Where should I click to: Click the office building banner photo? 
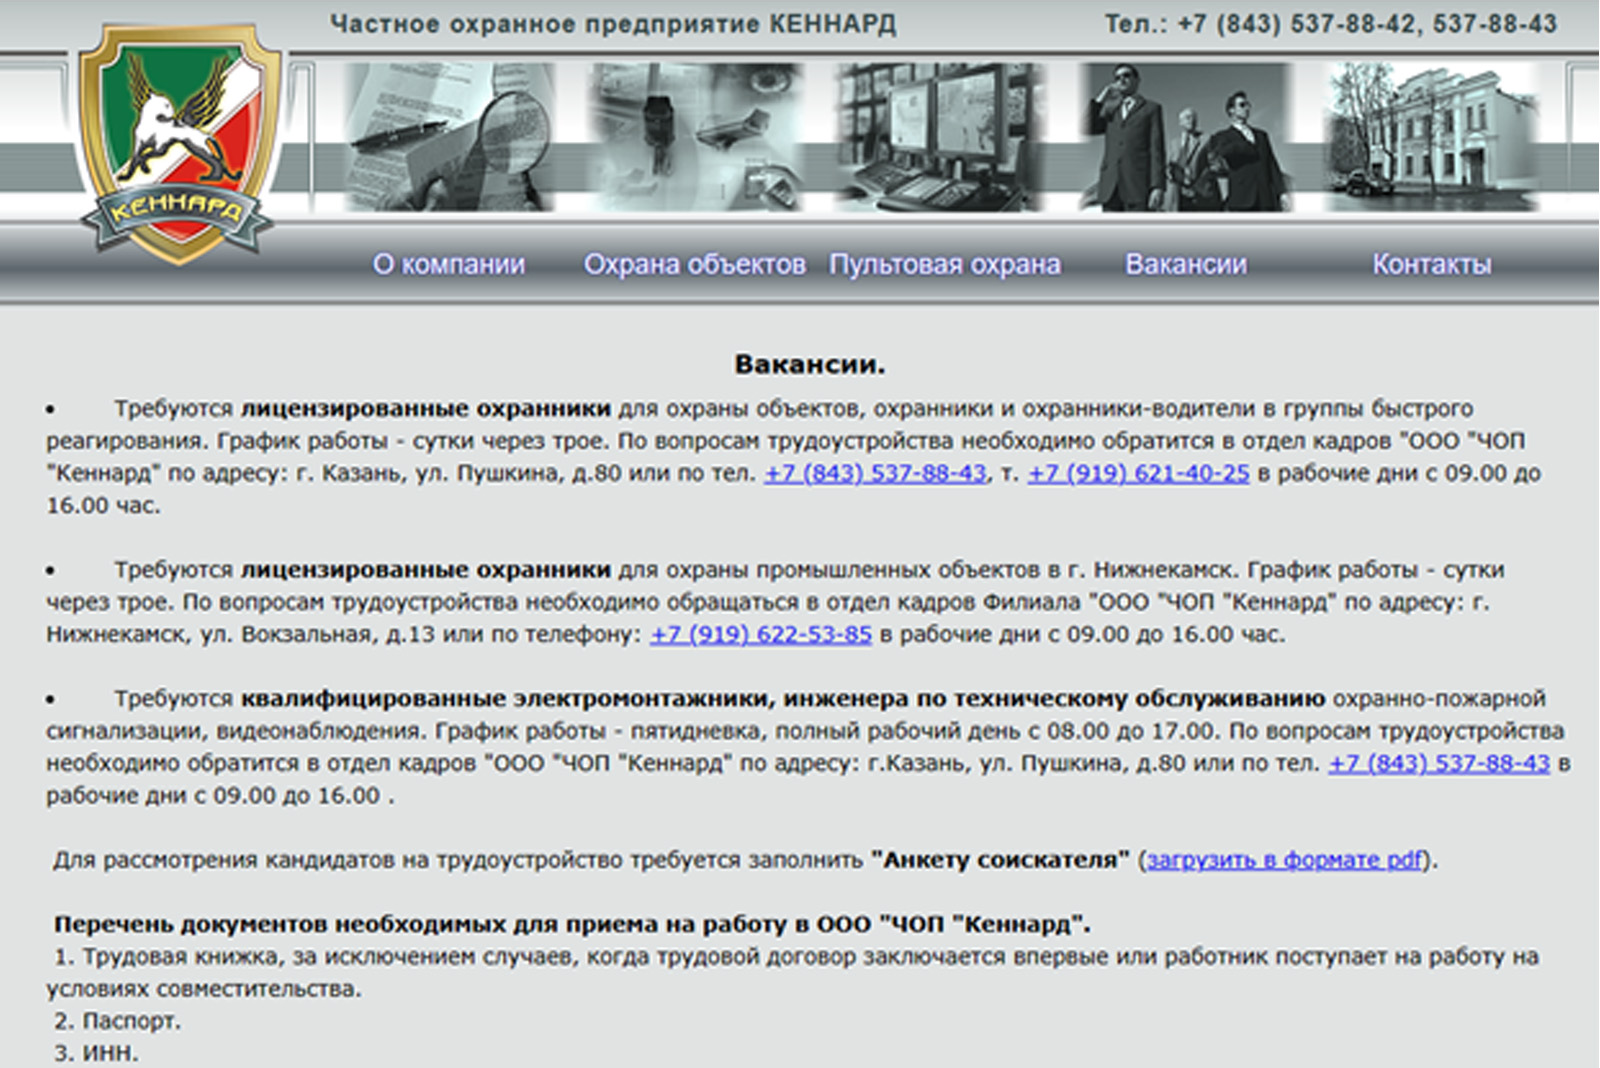[x=1430, y=137]
